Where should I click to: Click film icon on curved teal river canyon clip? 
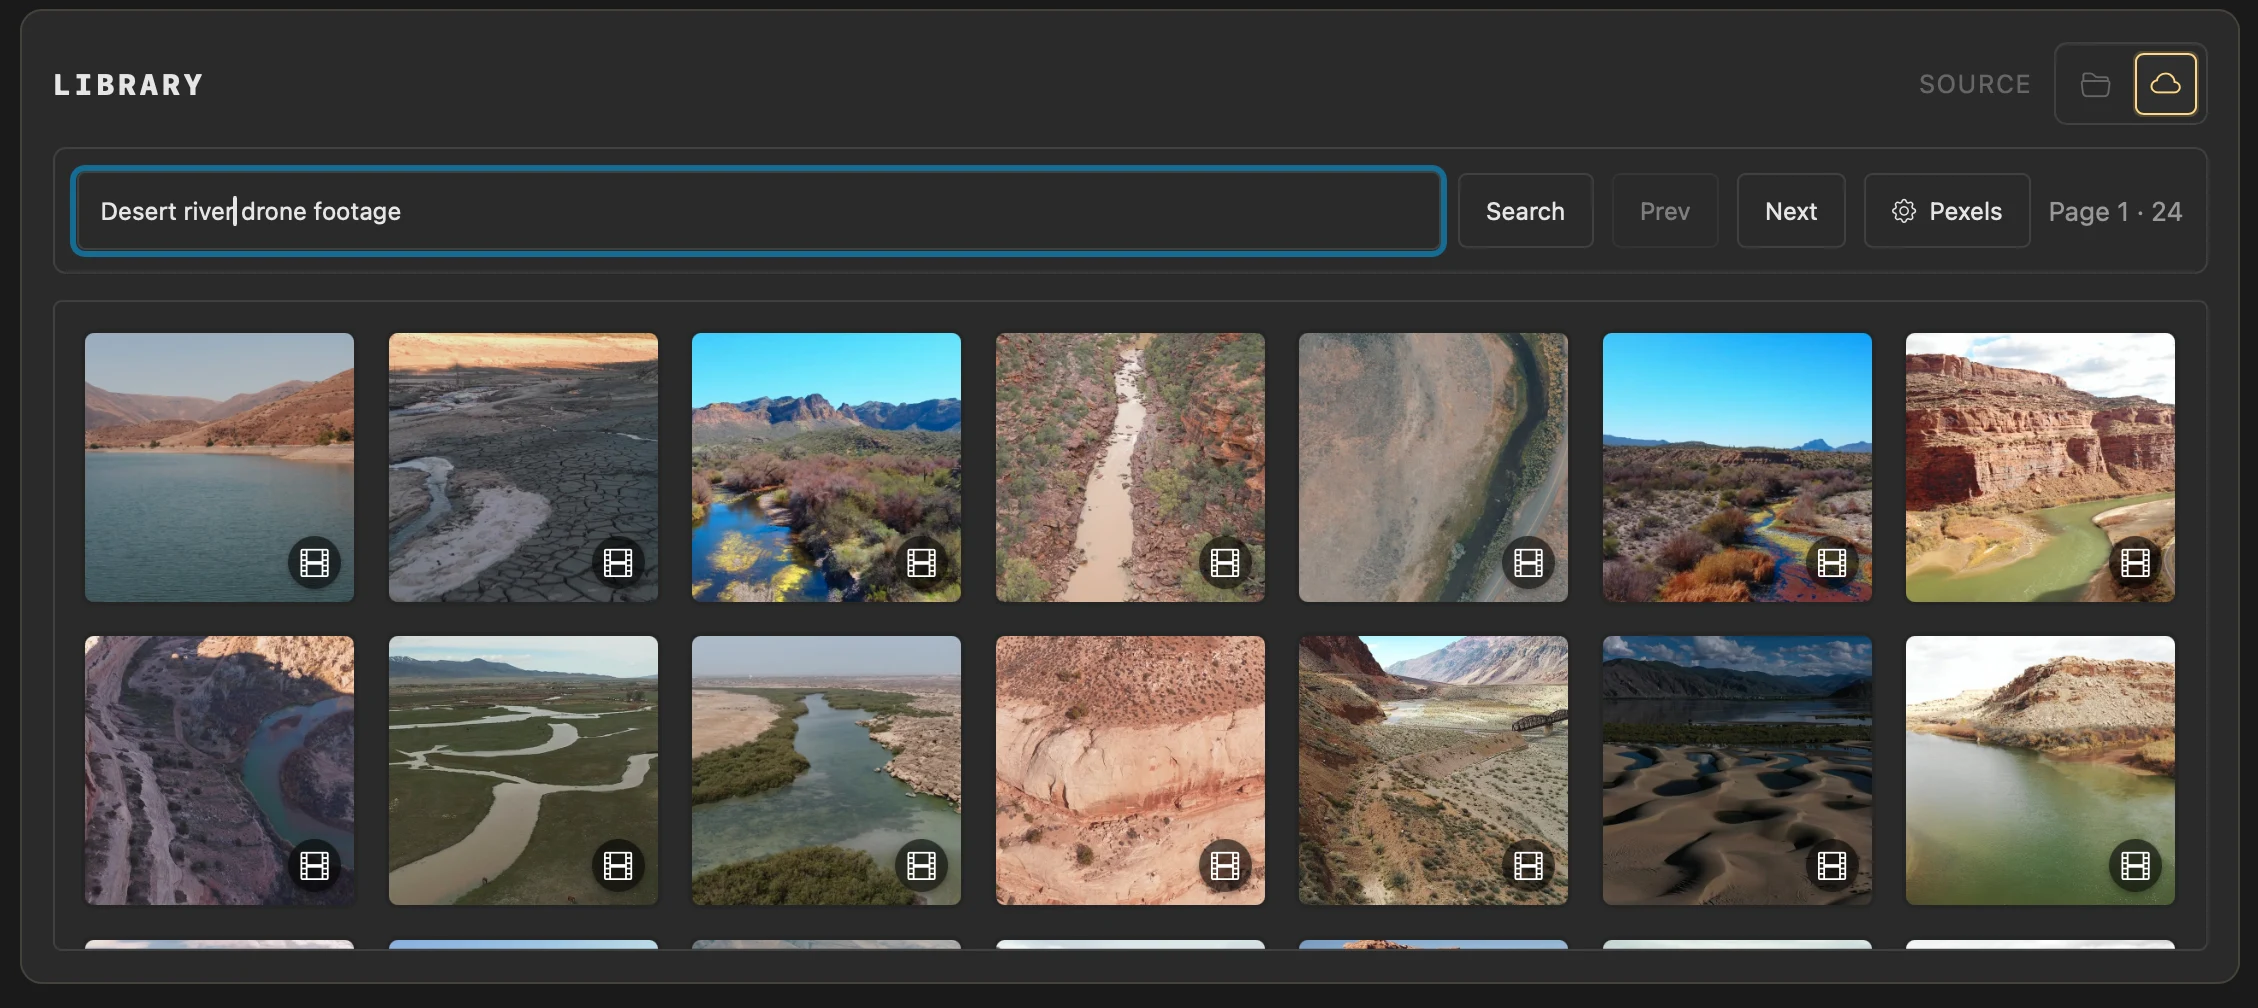[x=315, y=866]
